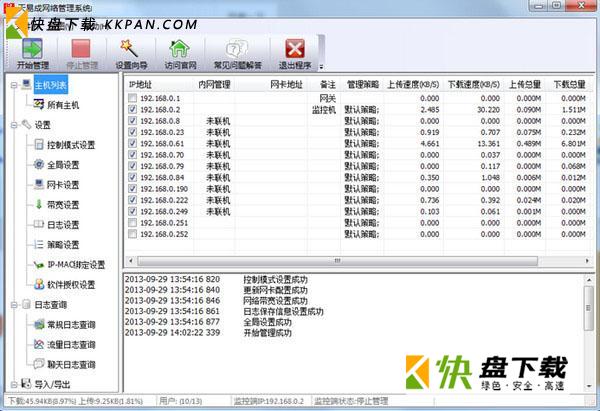This screenshot has width=600, height=411.
Task: Collapse the 导入/导出 tree node
Action: coord(14,384)
